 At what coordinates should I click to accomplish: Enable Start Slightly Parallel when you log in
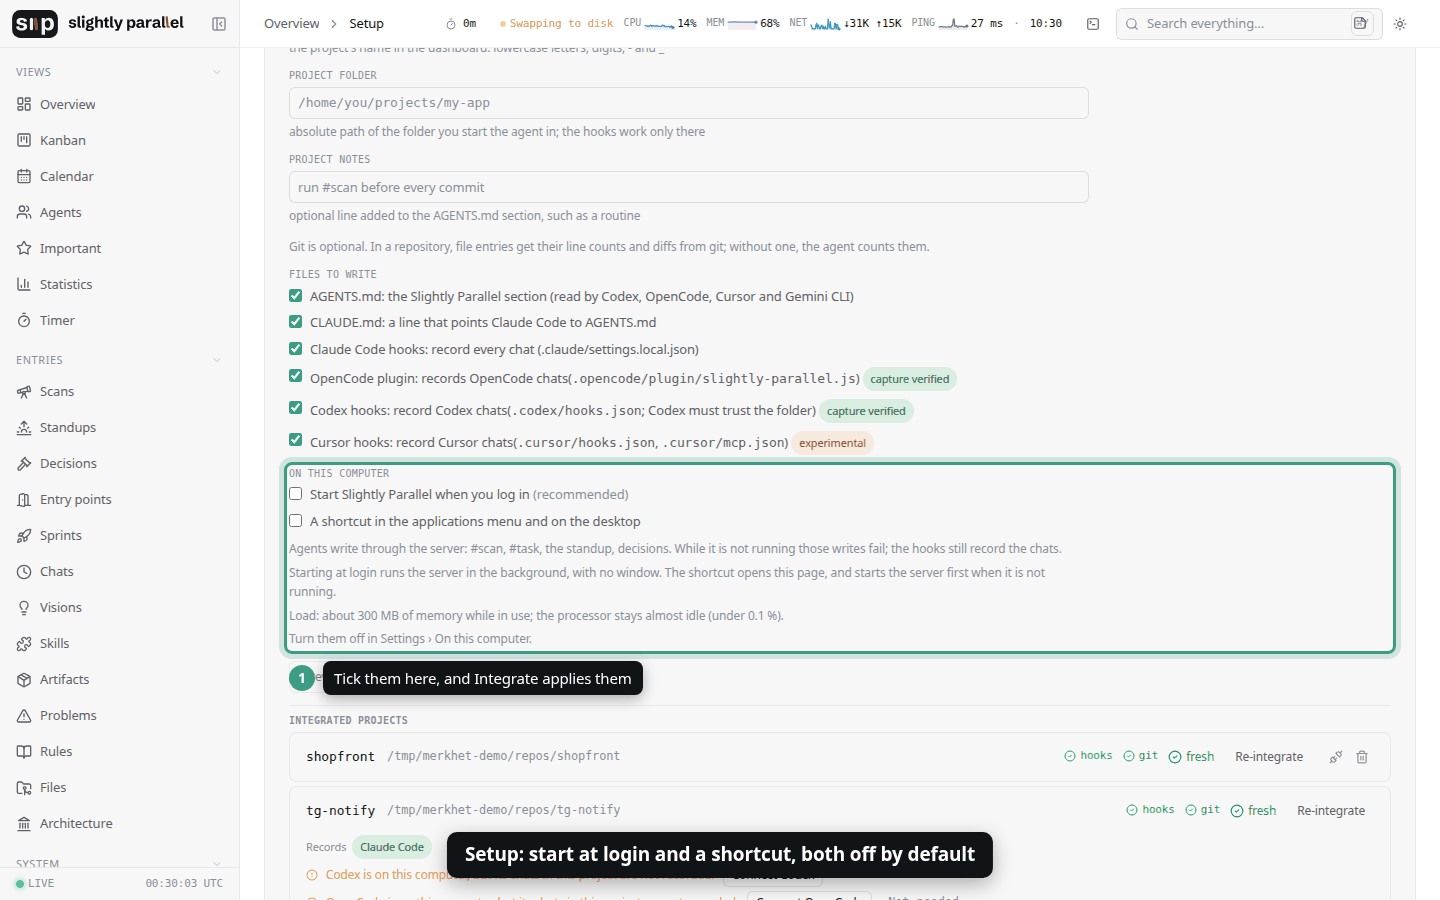[296, 494]
